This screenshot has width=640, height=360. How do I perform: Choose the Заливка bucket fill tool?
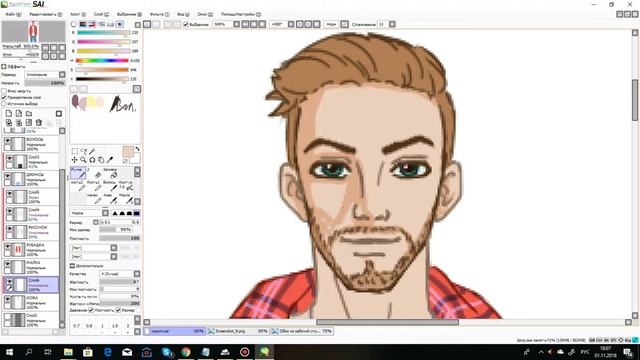[111, 173]
